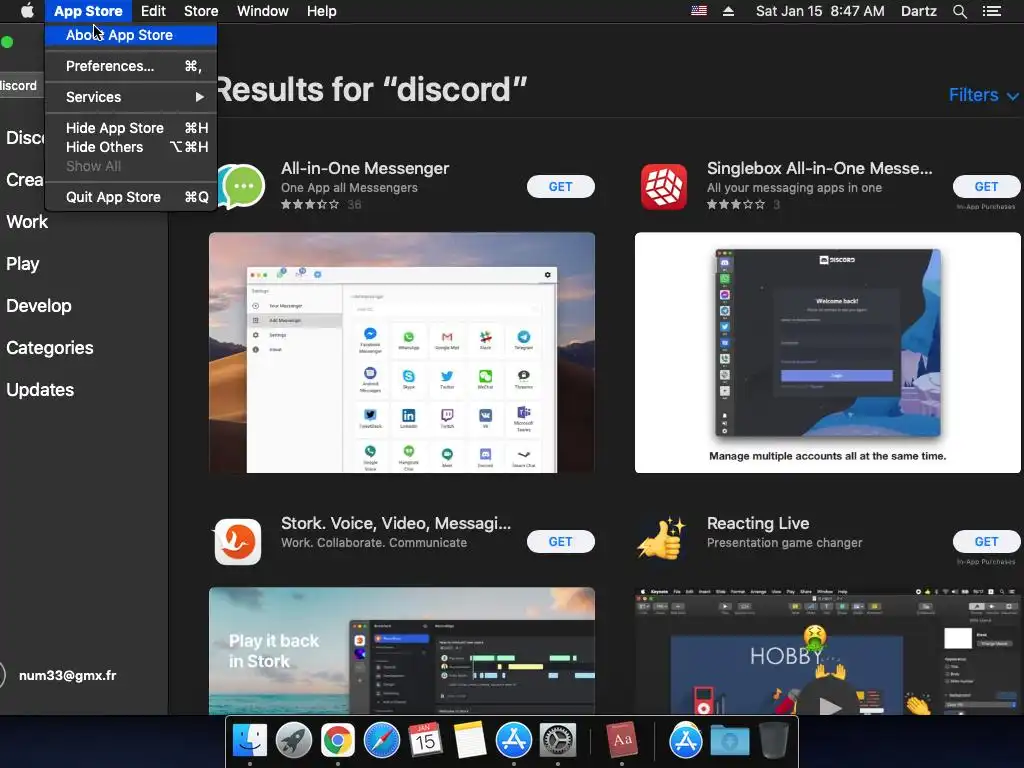
Task: Choose Hide App Store
Action: click(x=131, y=128)
